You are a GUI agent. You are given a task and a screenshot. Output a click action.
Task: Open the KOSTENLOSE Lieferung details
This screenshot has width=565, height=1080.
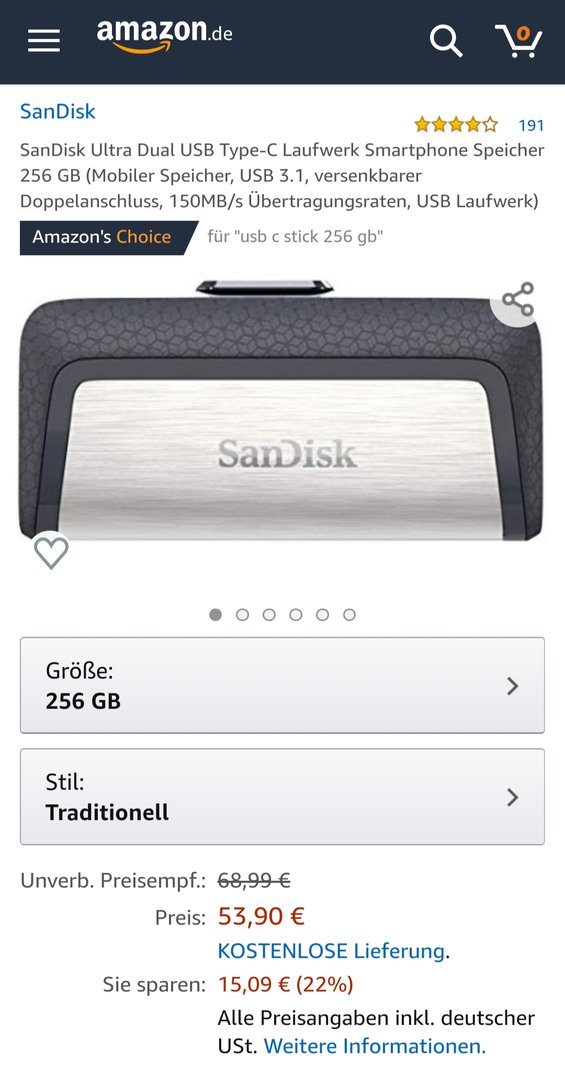point(331,951)
